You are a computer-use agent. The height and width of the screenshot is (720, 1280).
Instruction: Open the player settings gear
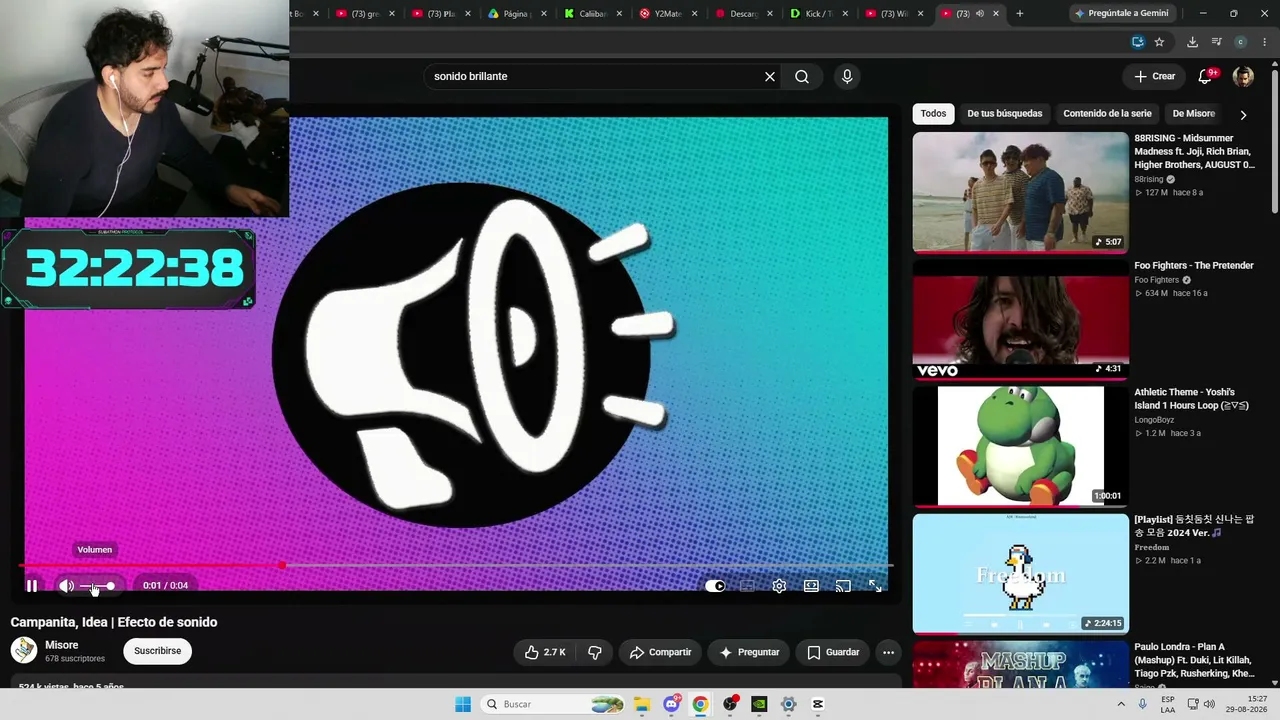click(779, 586)
